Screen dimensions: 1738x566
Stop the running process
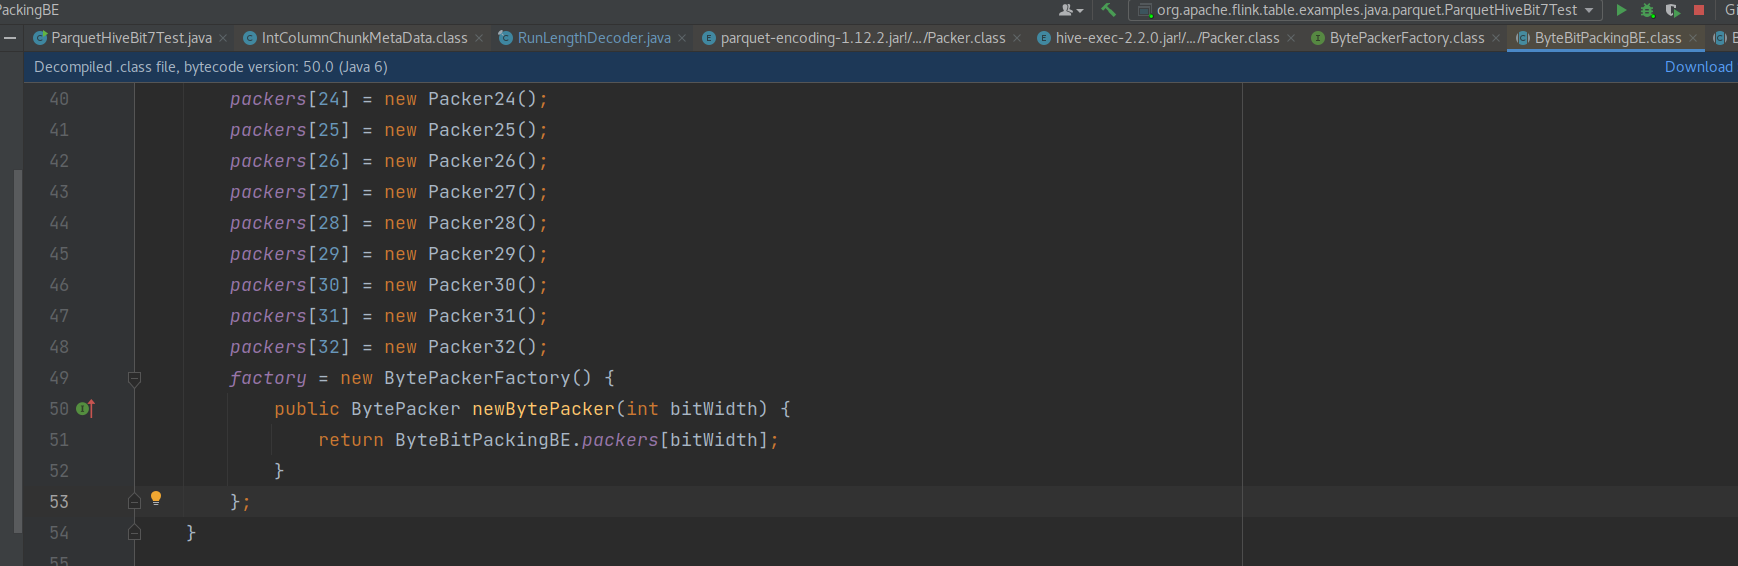[1698, 10]
